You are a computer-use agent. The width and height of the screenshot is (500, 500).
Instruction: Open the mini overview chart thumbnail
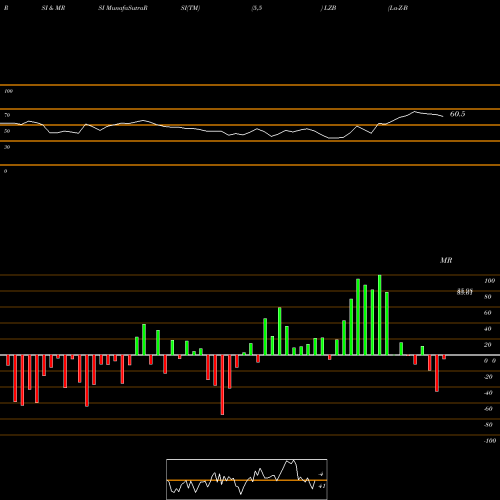(x=247, y=479)
